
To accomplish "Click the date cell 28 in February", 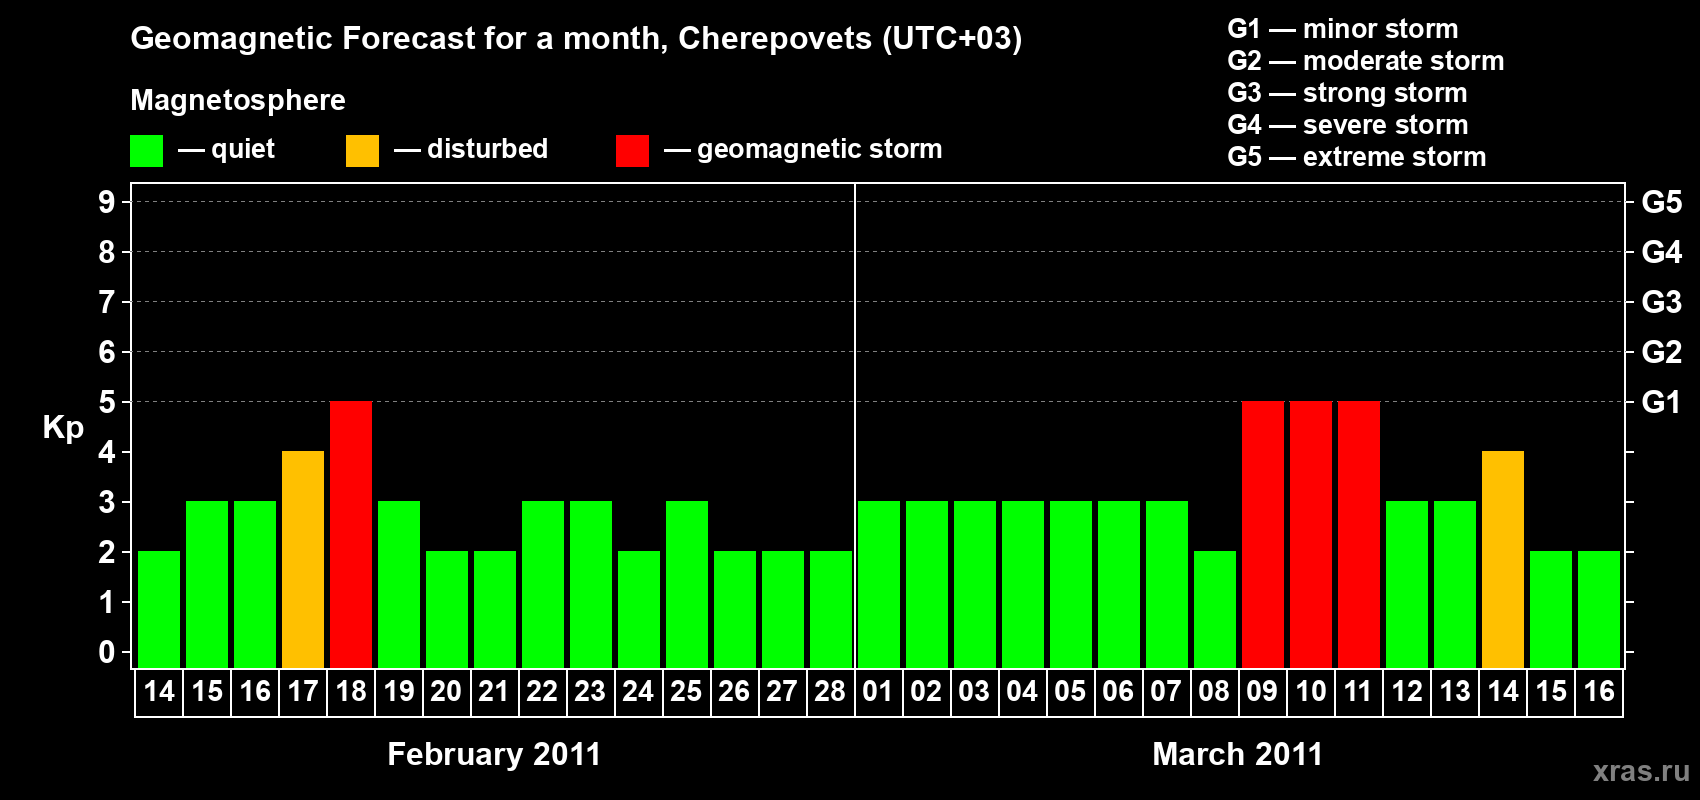I will [830, 692].
